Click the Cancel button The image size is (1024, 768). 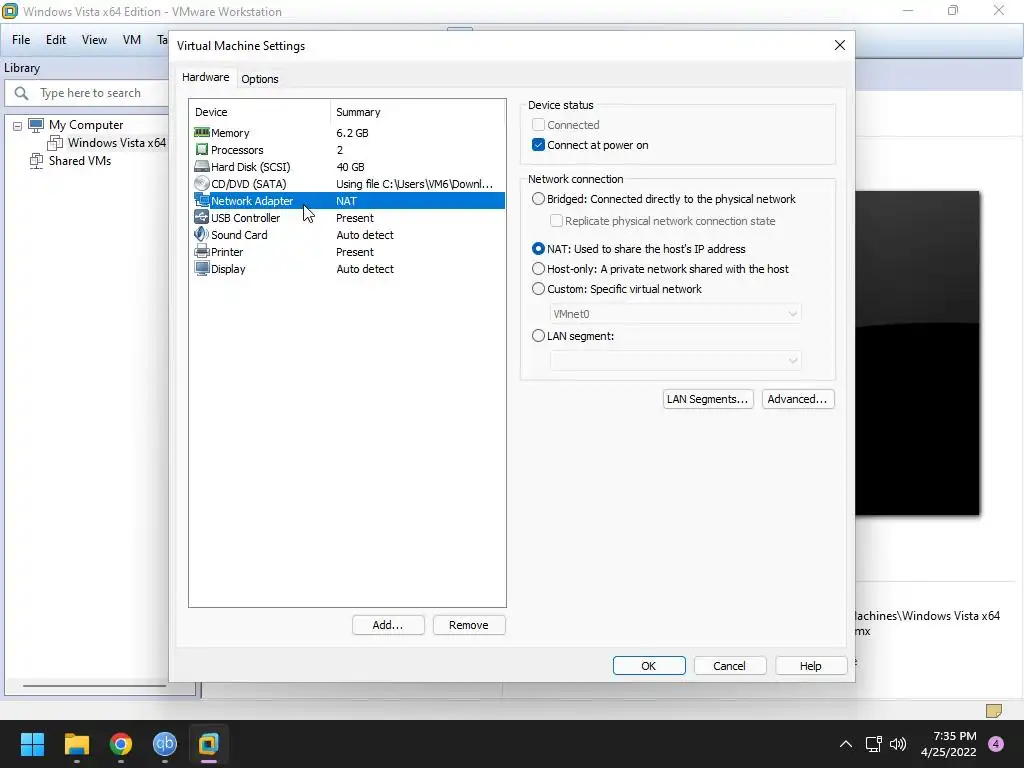tap(729, 665)
